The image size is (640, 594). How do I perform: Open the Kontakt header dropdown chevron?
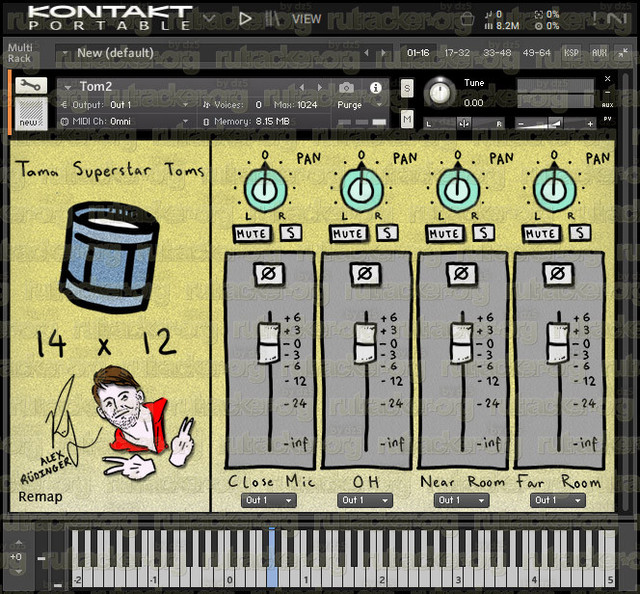click(209, 18)
